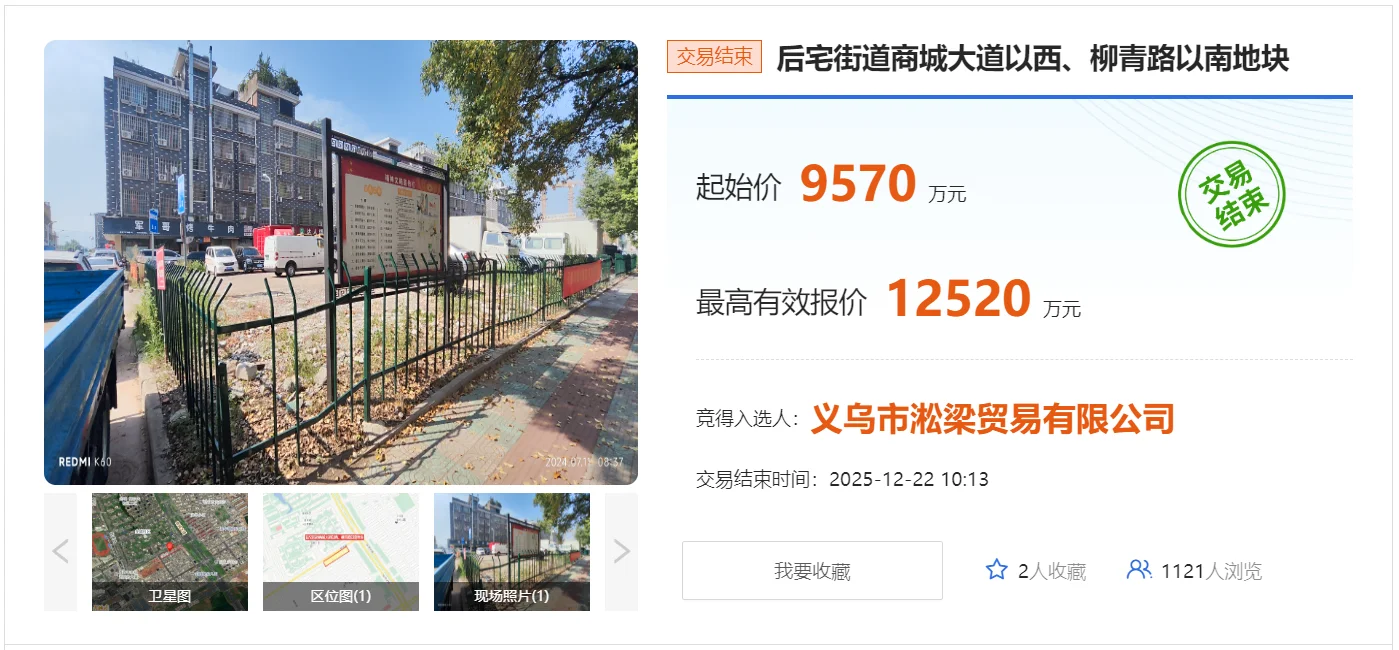Viewport: 1399px width, 650px height.
Task: Show next thumbnails with right arrow
Action: 621,551
